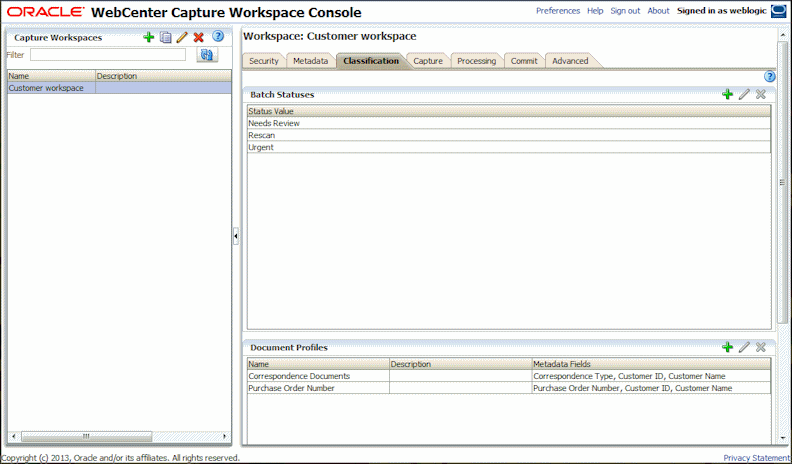Click the right scroll arrow of workspace list

point(225,436)
